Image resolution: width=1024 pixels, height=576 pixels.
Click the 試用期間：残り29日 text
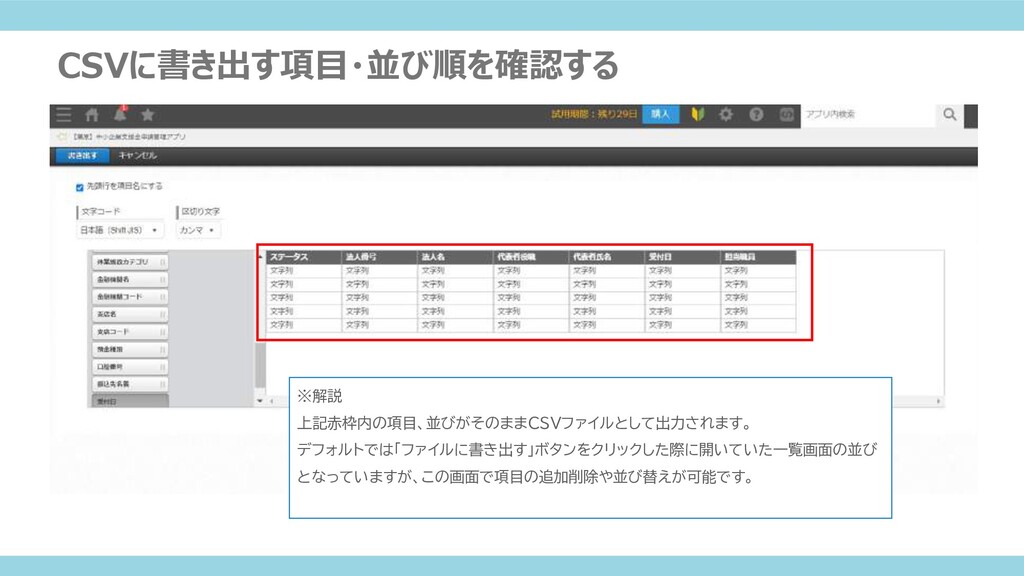[x=594, y=114]
